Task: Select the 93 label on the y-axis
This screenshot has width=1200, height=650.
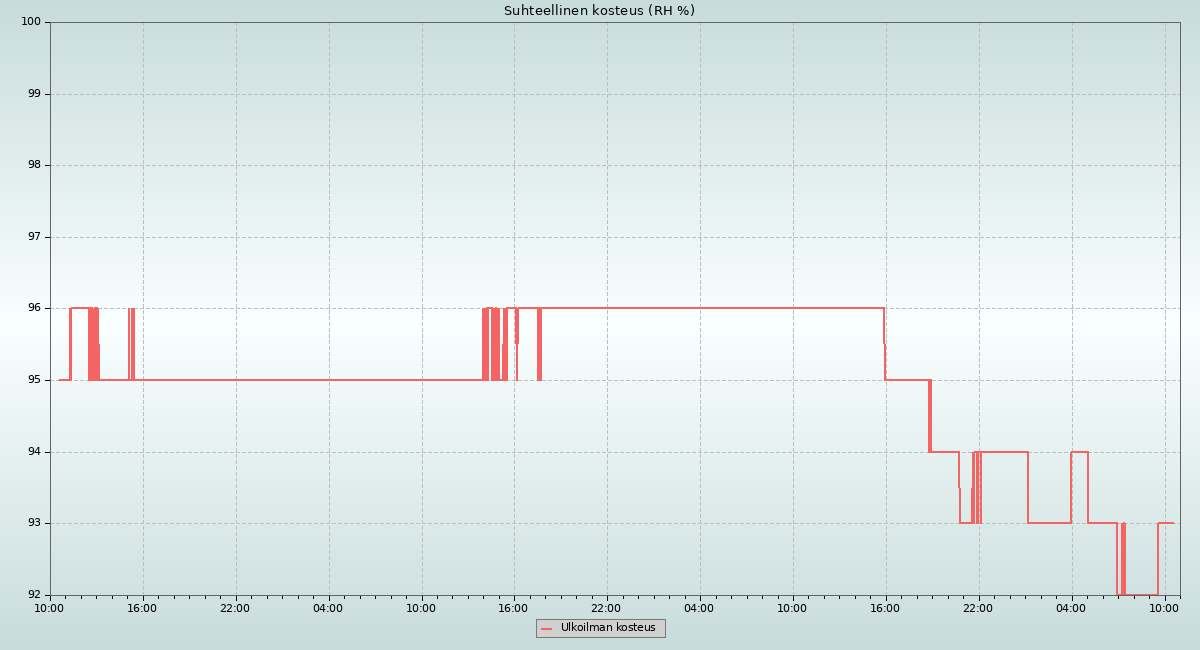Action: [34, 523]
